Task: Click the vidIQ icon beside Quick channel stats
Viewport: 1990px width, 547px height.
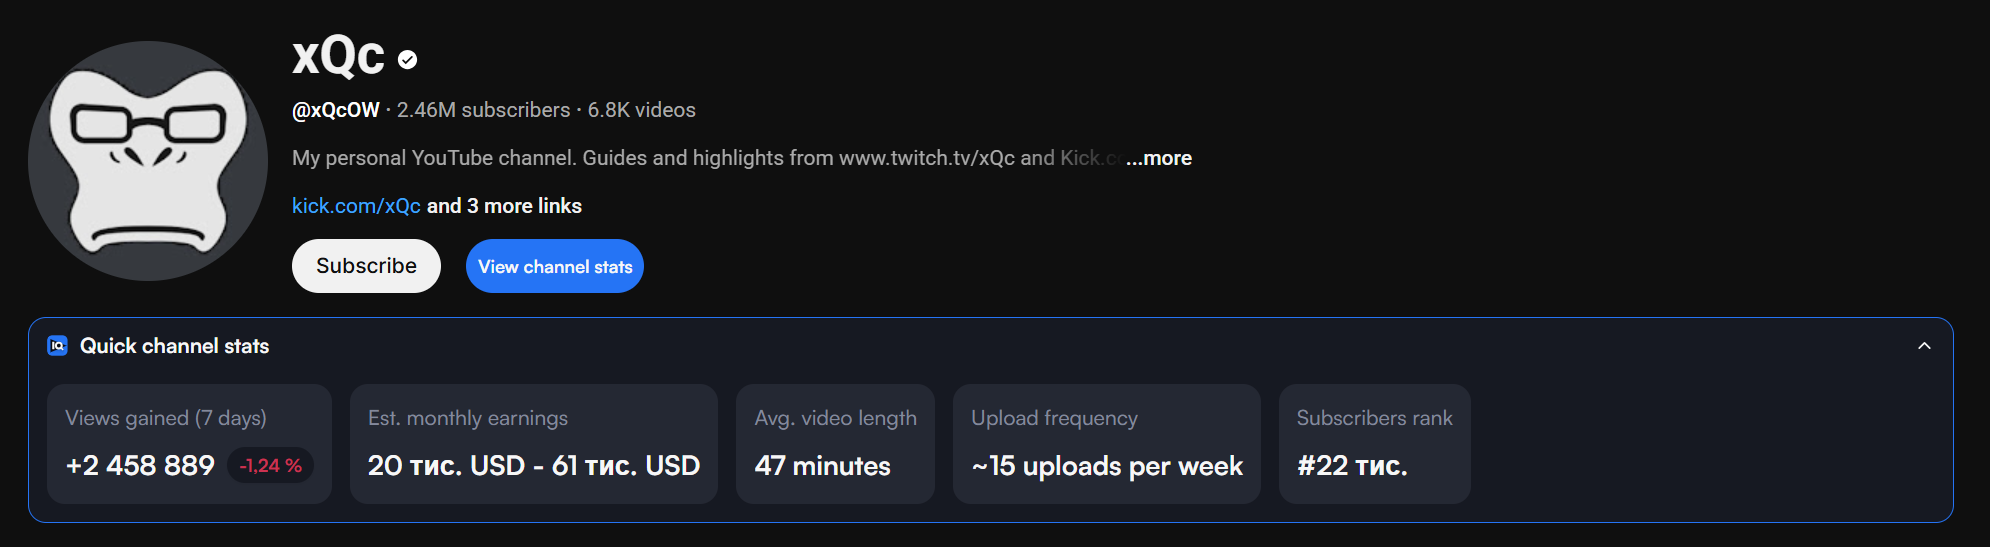Action: click(58, 346)
